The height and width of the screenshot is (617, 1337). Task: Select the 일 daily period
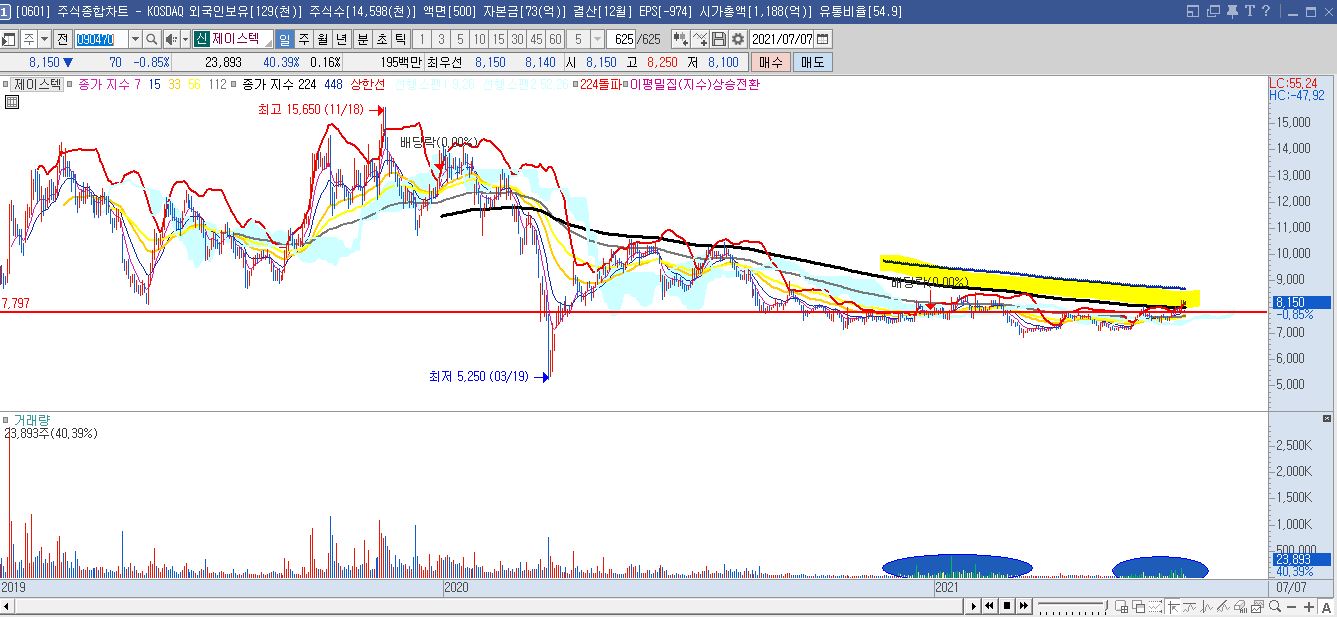(284, 39)
